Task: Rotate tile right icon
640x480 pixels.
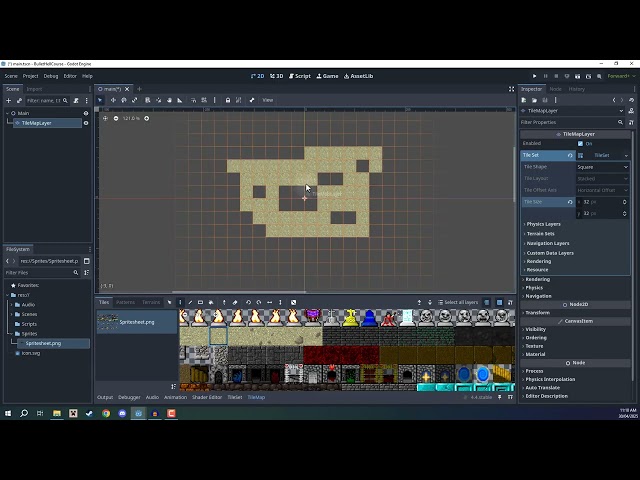Action: click(259, 302)
